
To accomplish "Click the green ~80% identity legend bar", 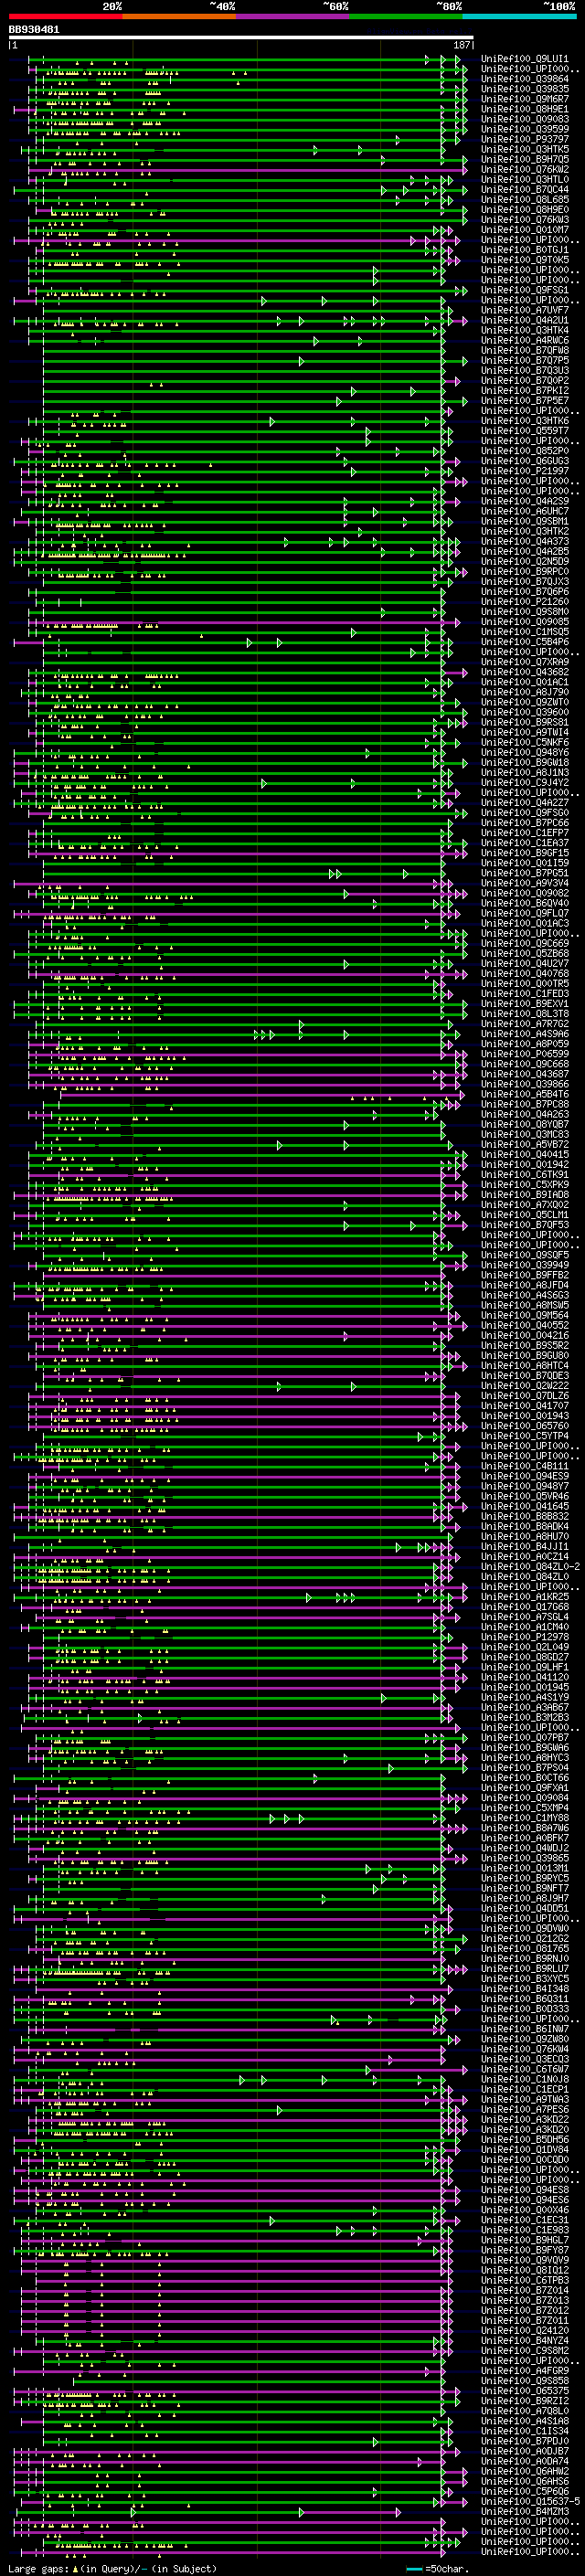I will 406,16.
